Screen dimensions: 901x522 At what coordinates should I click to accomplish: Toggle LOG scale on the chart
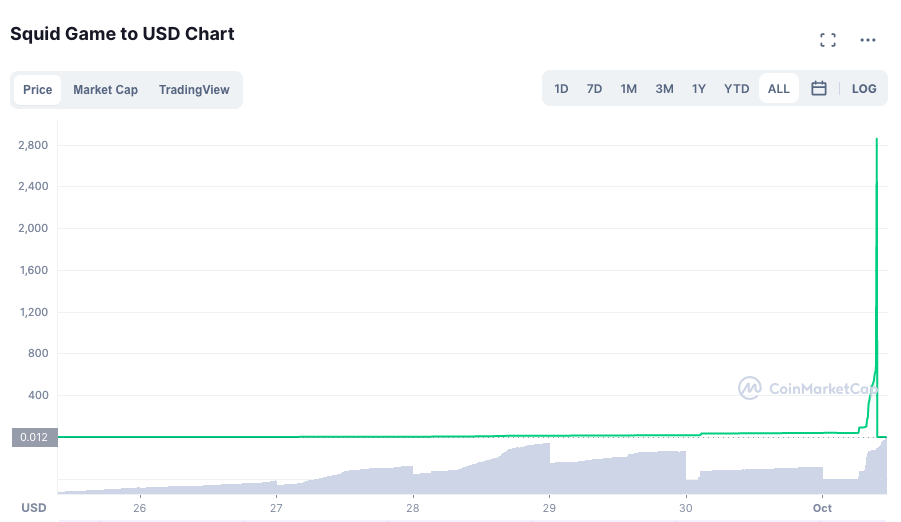(x=864, y=89)
